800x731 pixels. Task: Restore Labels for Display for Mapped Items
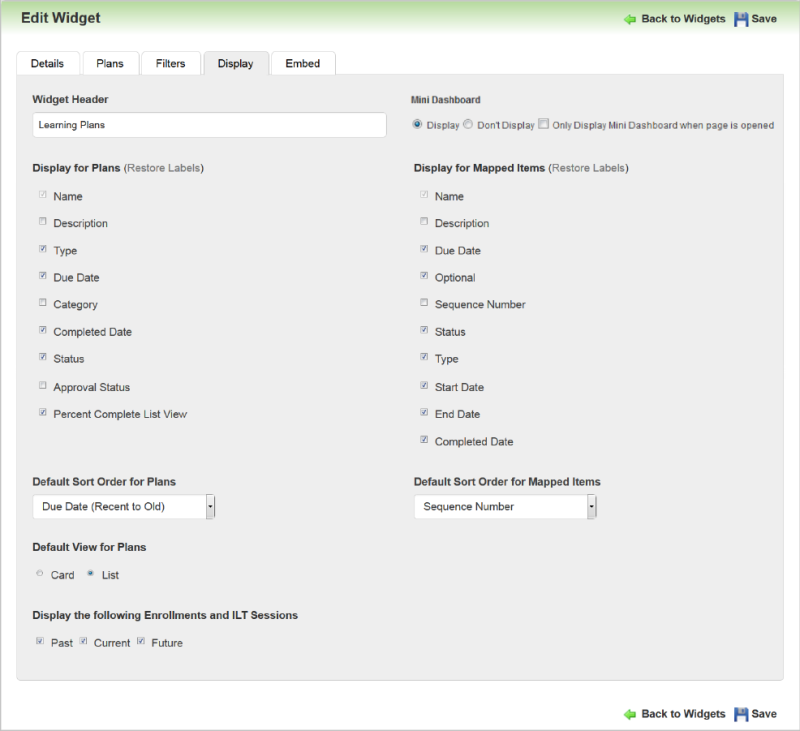pyautogui.click(x=588, y=168)
